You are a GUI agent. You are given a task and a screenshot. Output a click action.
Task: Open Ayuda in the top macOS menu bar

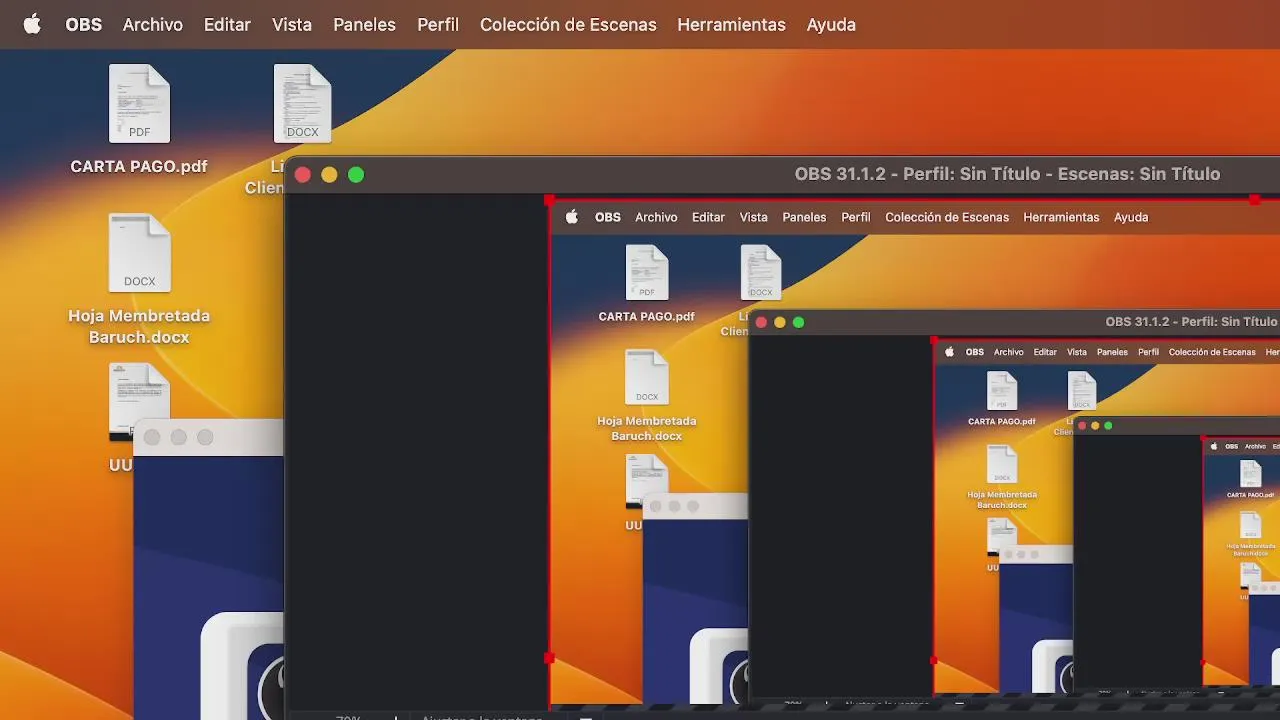(x=831, y=25)
